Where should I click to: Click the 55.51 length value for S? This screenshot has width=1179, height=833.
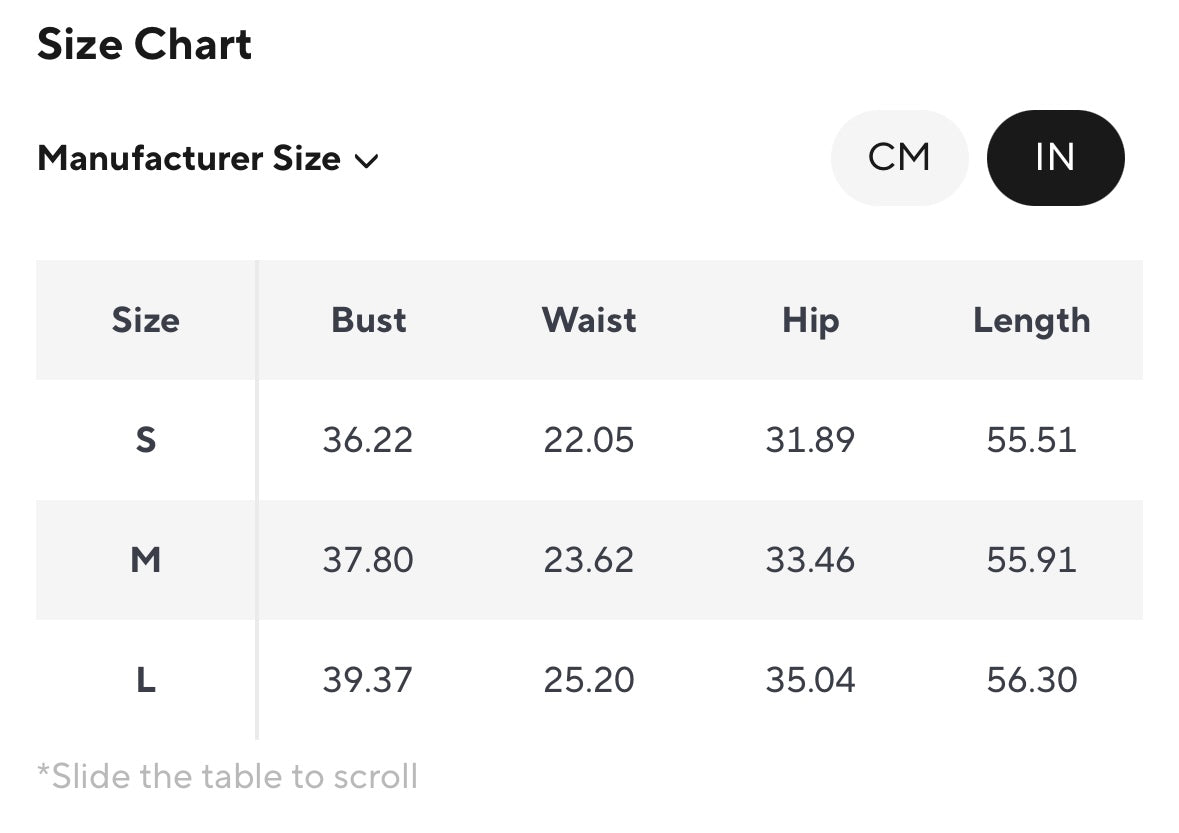(x=1031, y=440)
